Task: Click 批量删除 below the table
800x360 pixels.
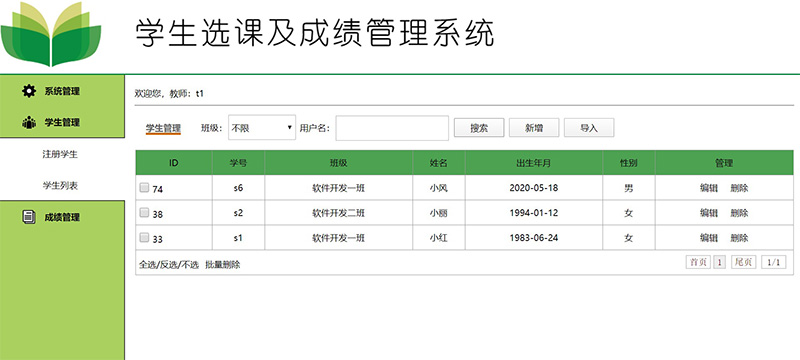Action: click(x=222, y=265)
